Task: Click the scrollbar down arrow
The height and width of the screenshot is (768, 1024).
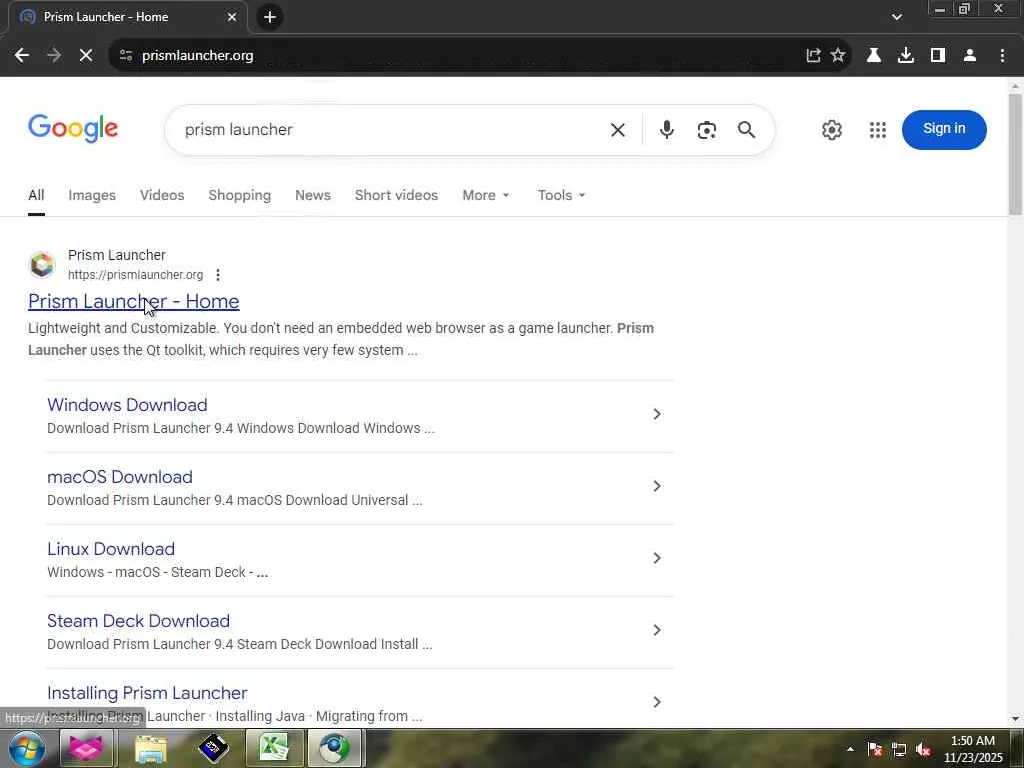Action: pyautogui.click(x=1016, y=719)
